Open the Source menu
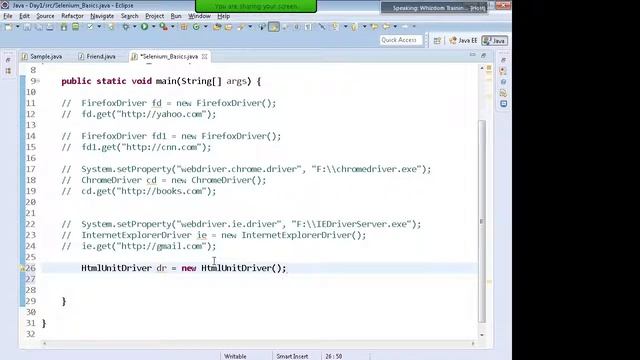 point(45,16)
